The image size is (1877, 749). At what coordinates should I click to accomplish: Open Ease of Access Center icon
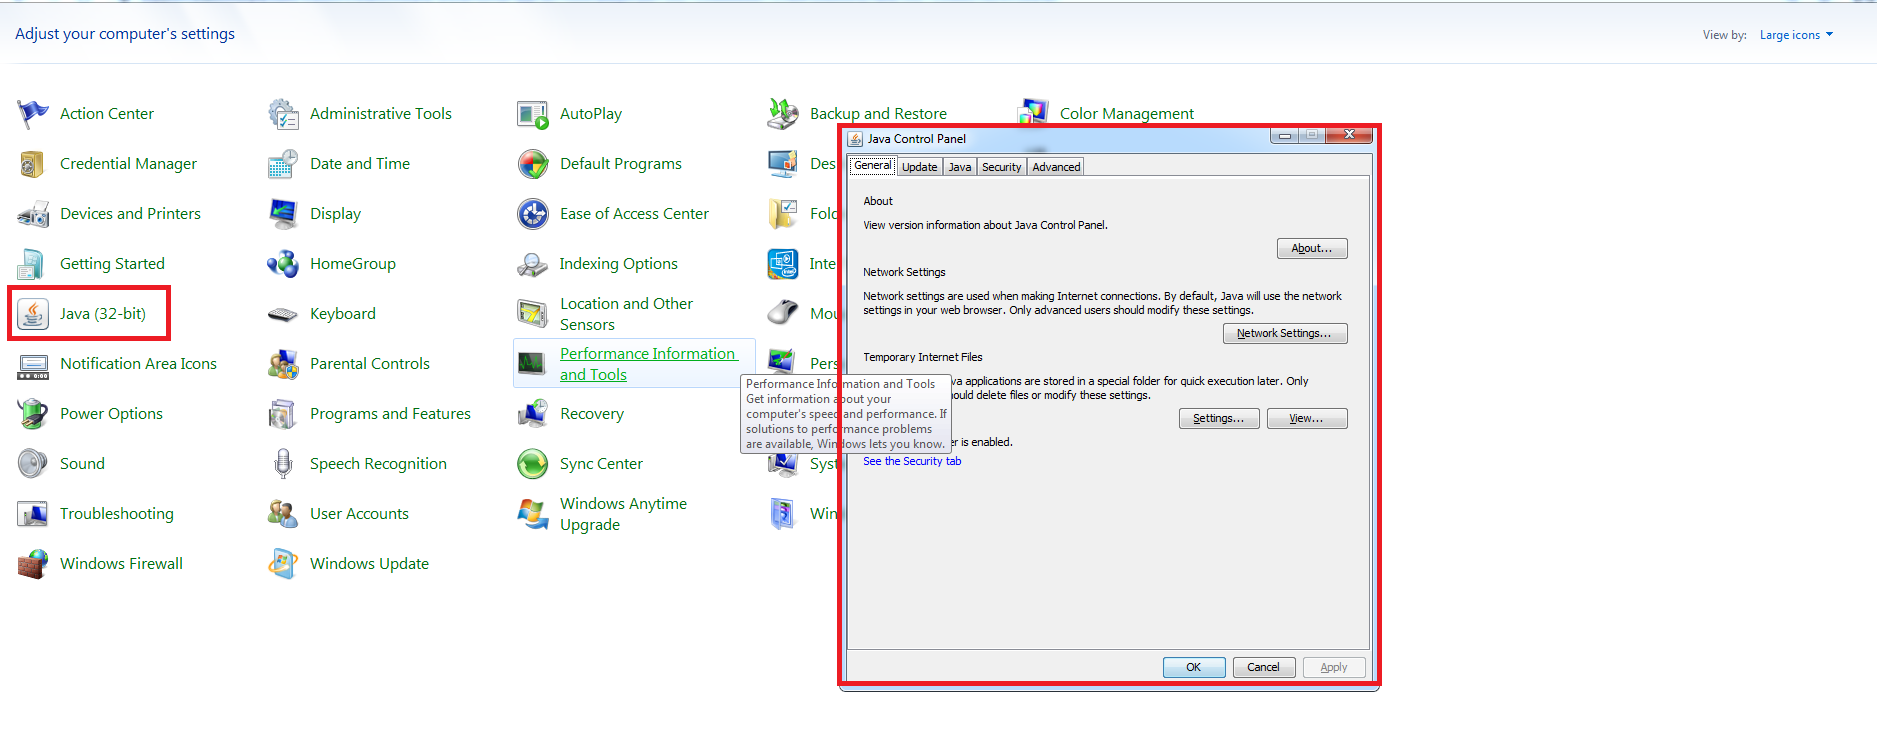pyautogui.click(x=533, y=214)
